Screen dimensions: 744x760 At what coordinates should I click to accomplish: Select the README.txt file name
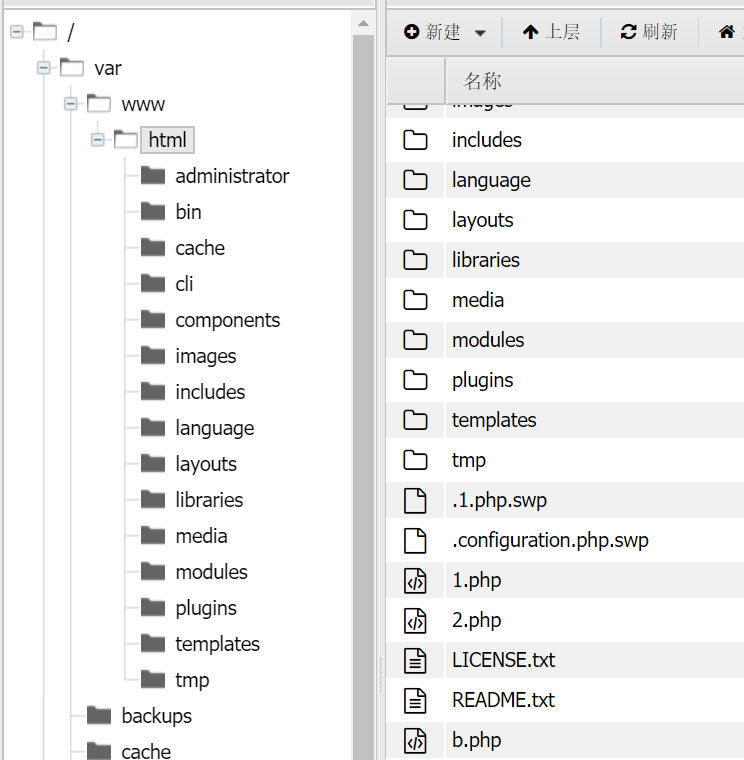[504, 700]
